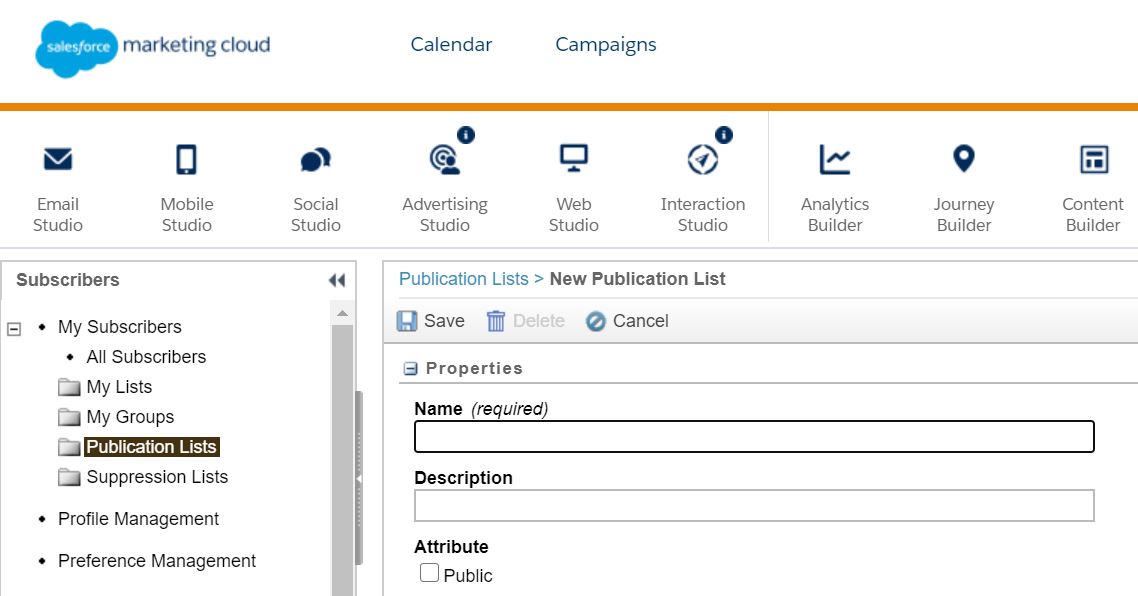The height and width of the screenshot is (596, 1138).
Task: Click the Description input field
Action: click(754, 505)
